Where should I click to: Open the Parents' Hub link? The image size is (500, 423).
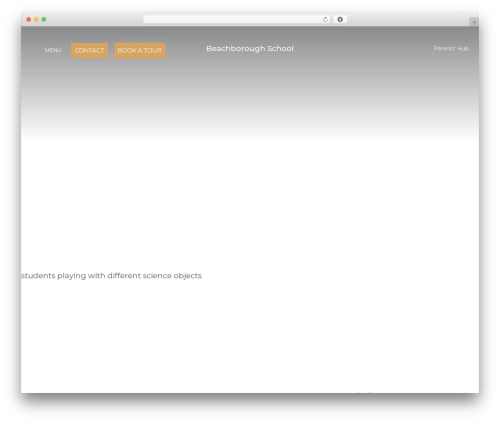pos(451,49)
